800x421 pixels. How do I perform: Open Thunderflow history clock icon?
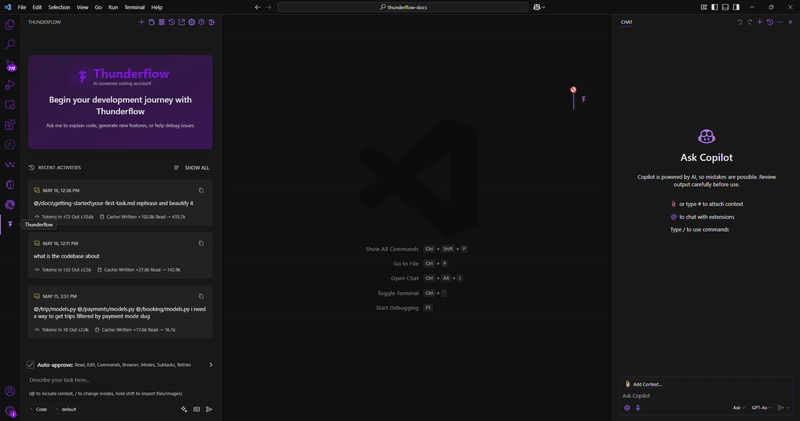(x=171, y=22)
